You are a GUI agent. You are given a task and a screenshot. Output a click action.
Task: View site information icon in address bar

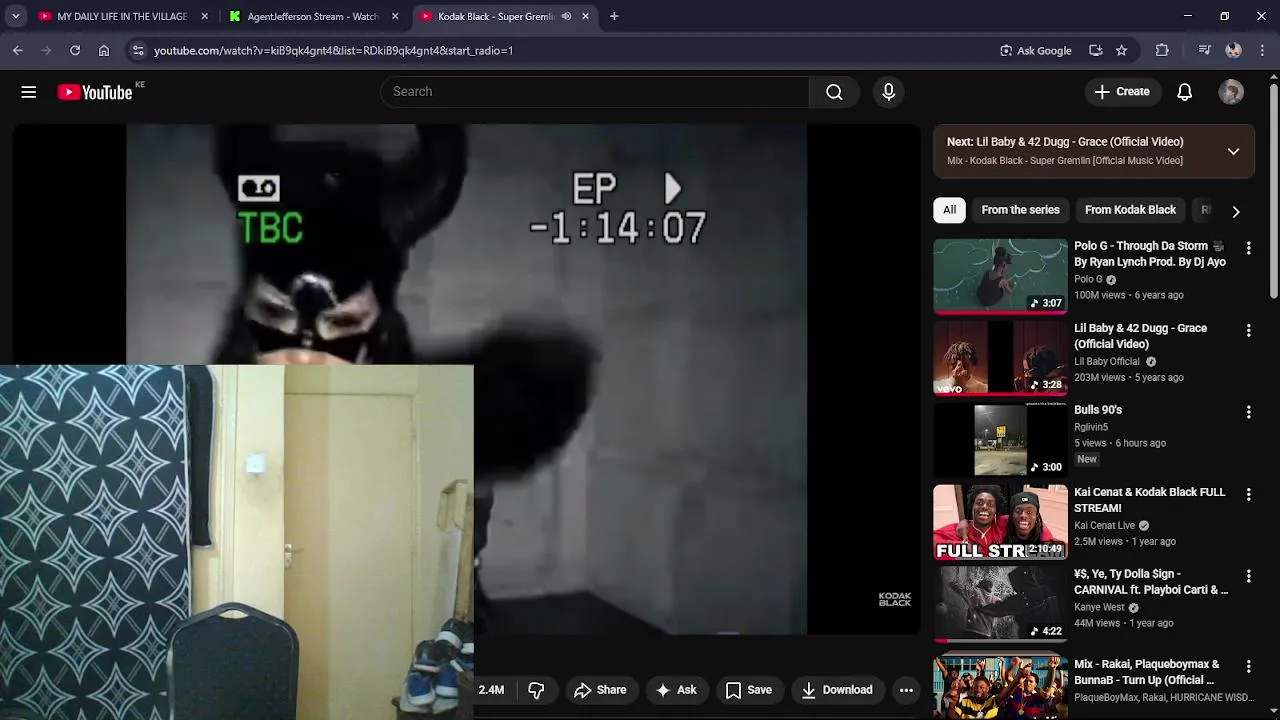pyautogui.click(x=138, y=50)
